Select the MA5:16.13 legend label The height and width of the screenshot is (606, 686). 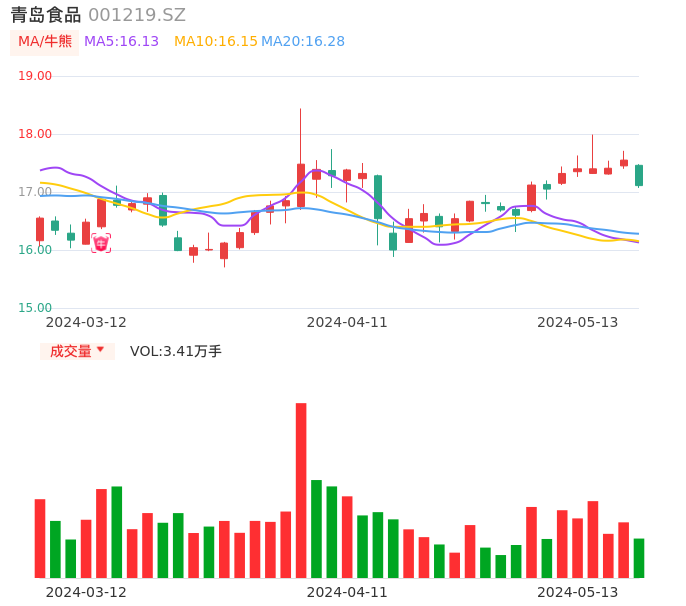[x=121, y=42]
